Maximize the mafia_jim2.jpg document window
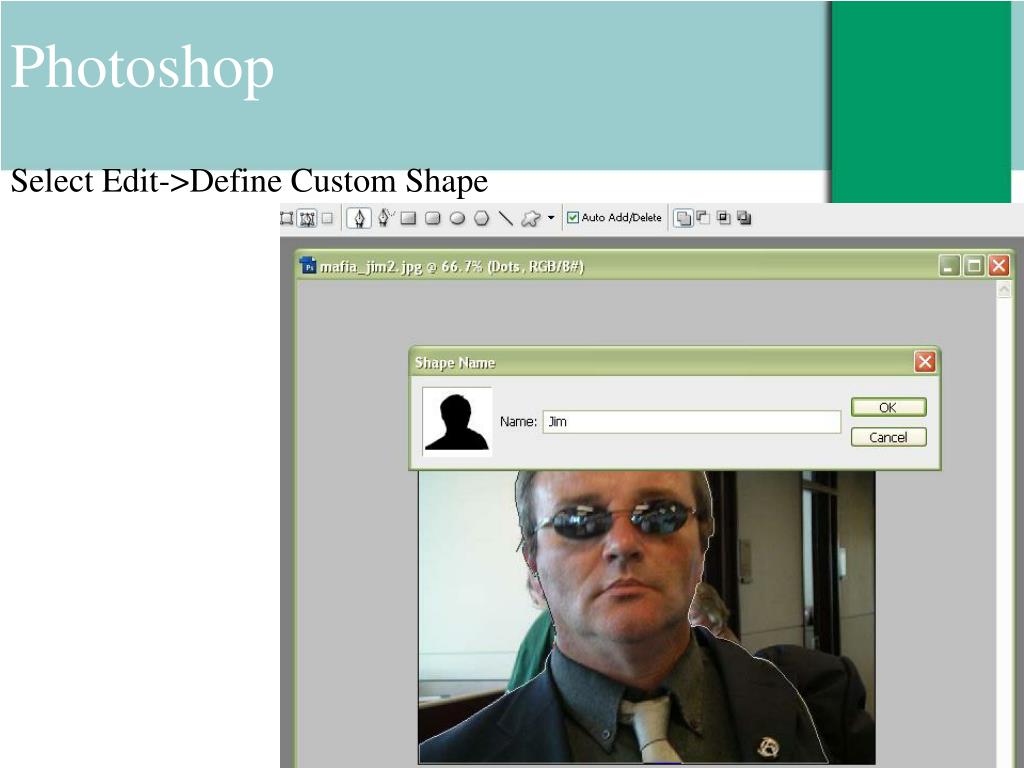 [974, 266]
